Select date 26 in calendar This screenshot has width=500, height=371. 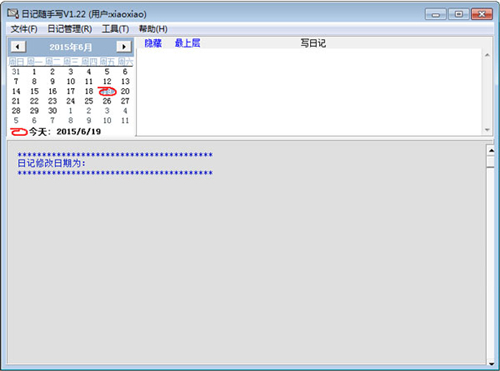coord(107,101)
